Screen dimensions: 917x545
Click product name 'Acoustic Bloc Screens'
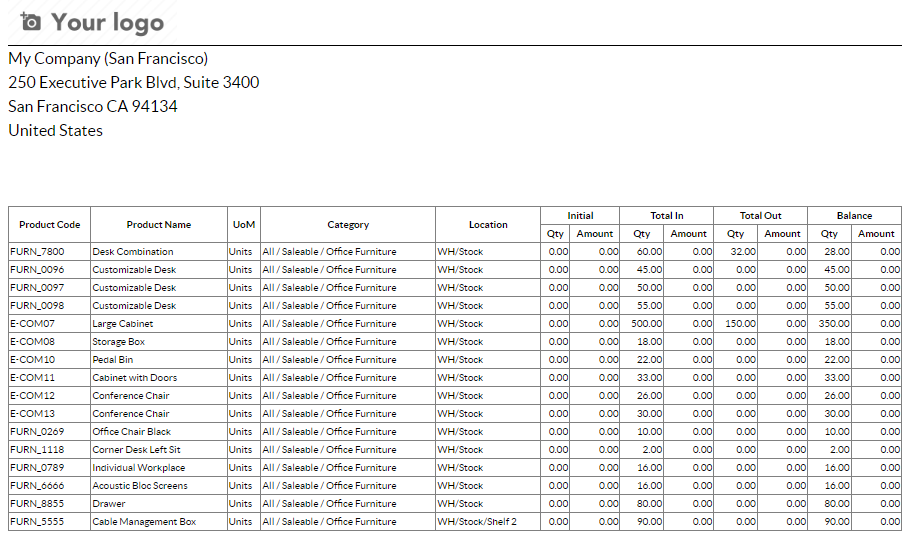pyautogui.click(x=140, y=486)
